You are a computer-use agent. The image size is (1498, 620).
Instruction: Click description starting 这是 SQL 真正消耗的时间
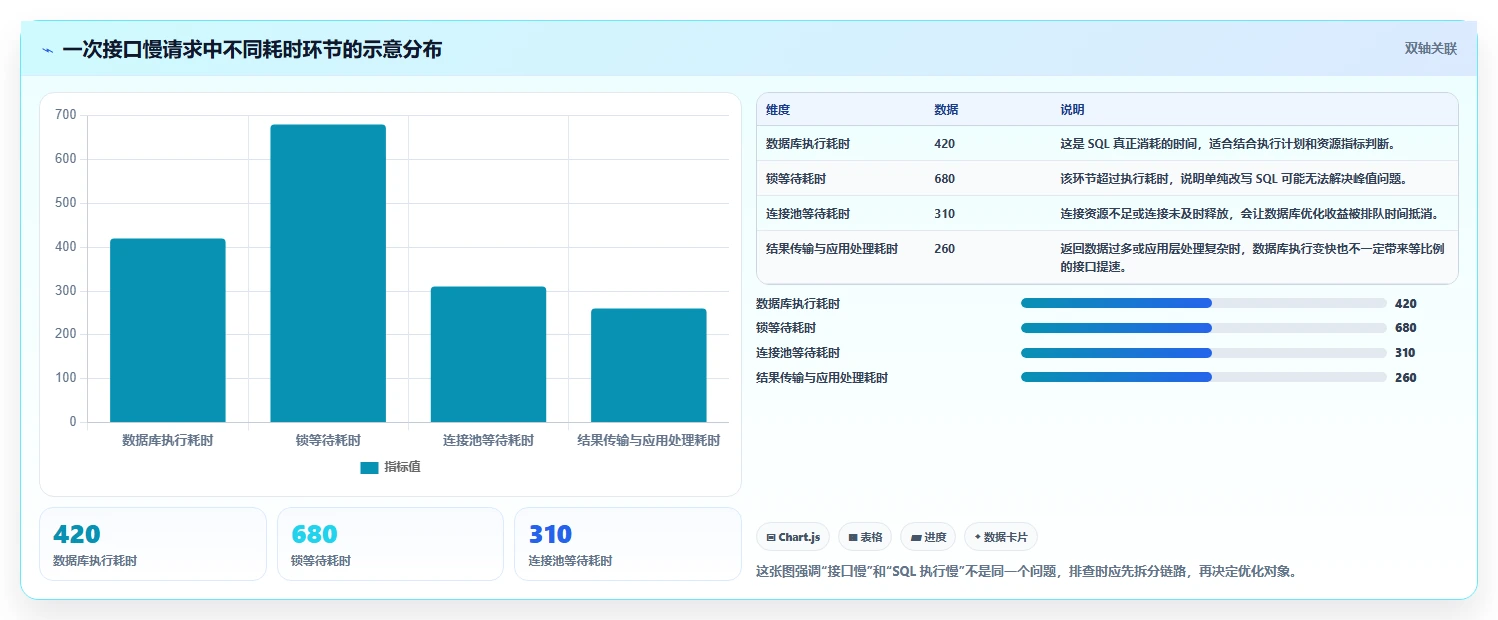[x=1227, y=144]
